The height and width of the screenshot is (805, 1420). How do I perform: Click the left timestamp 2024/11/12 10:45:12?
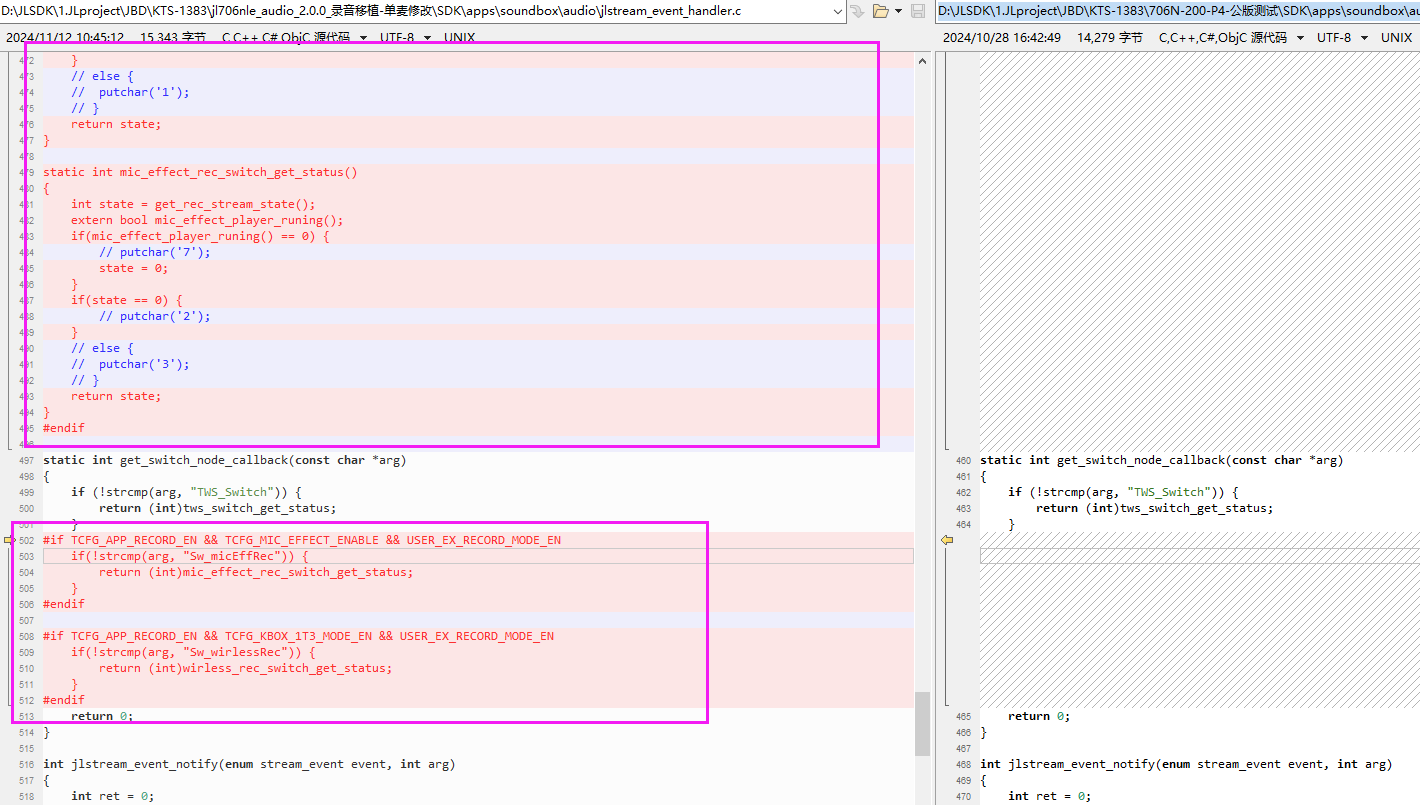(x=65, y=37)
